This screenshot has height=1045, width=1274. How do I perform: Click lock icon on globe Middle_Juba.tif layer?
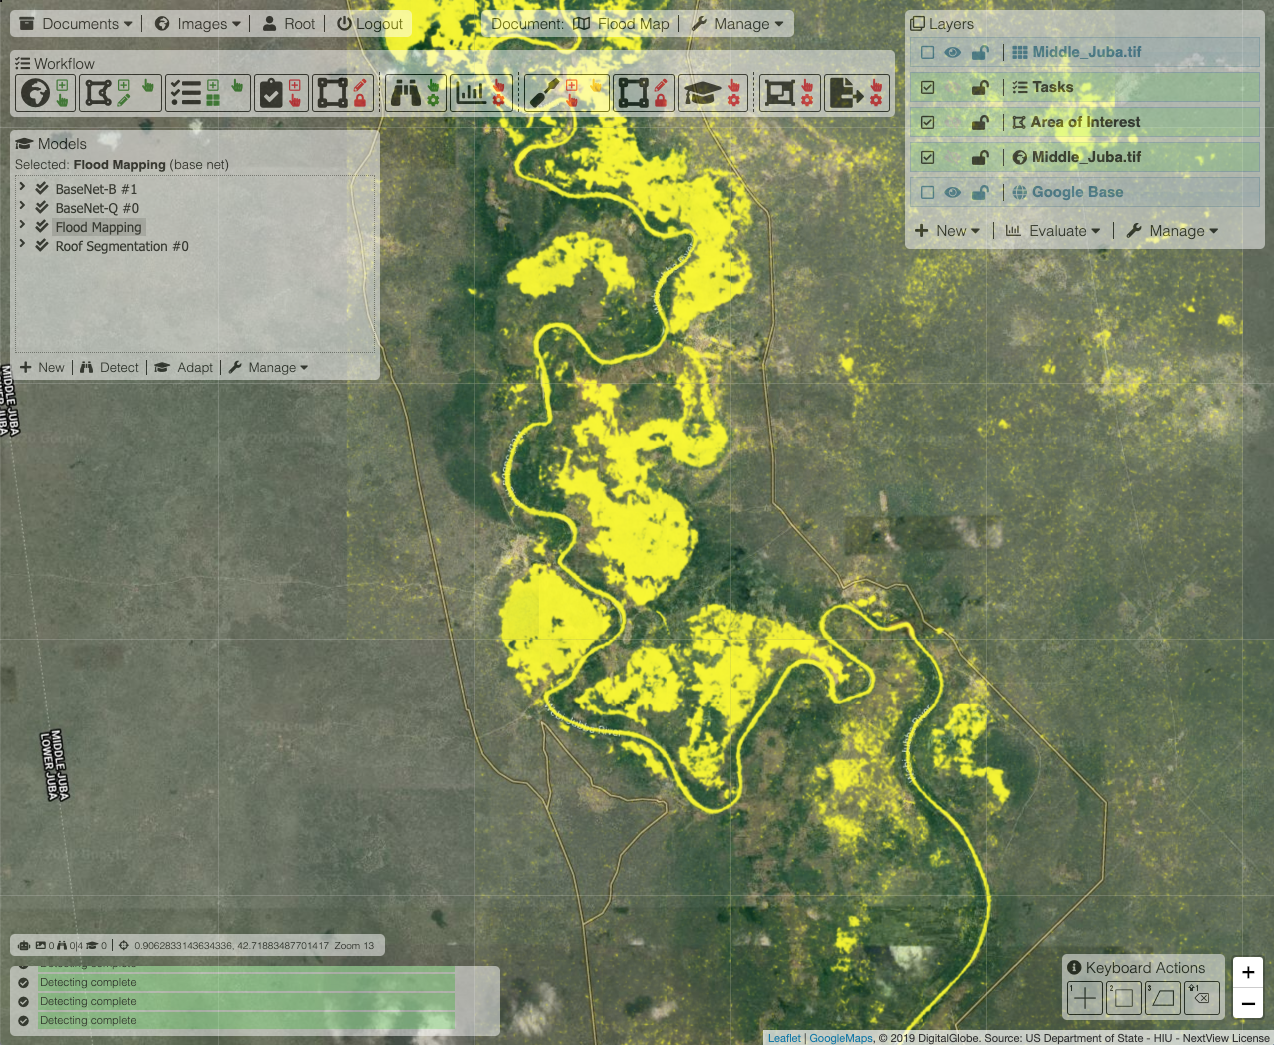tap(980, 157)
